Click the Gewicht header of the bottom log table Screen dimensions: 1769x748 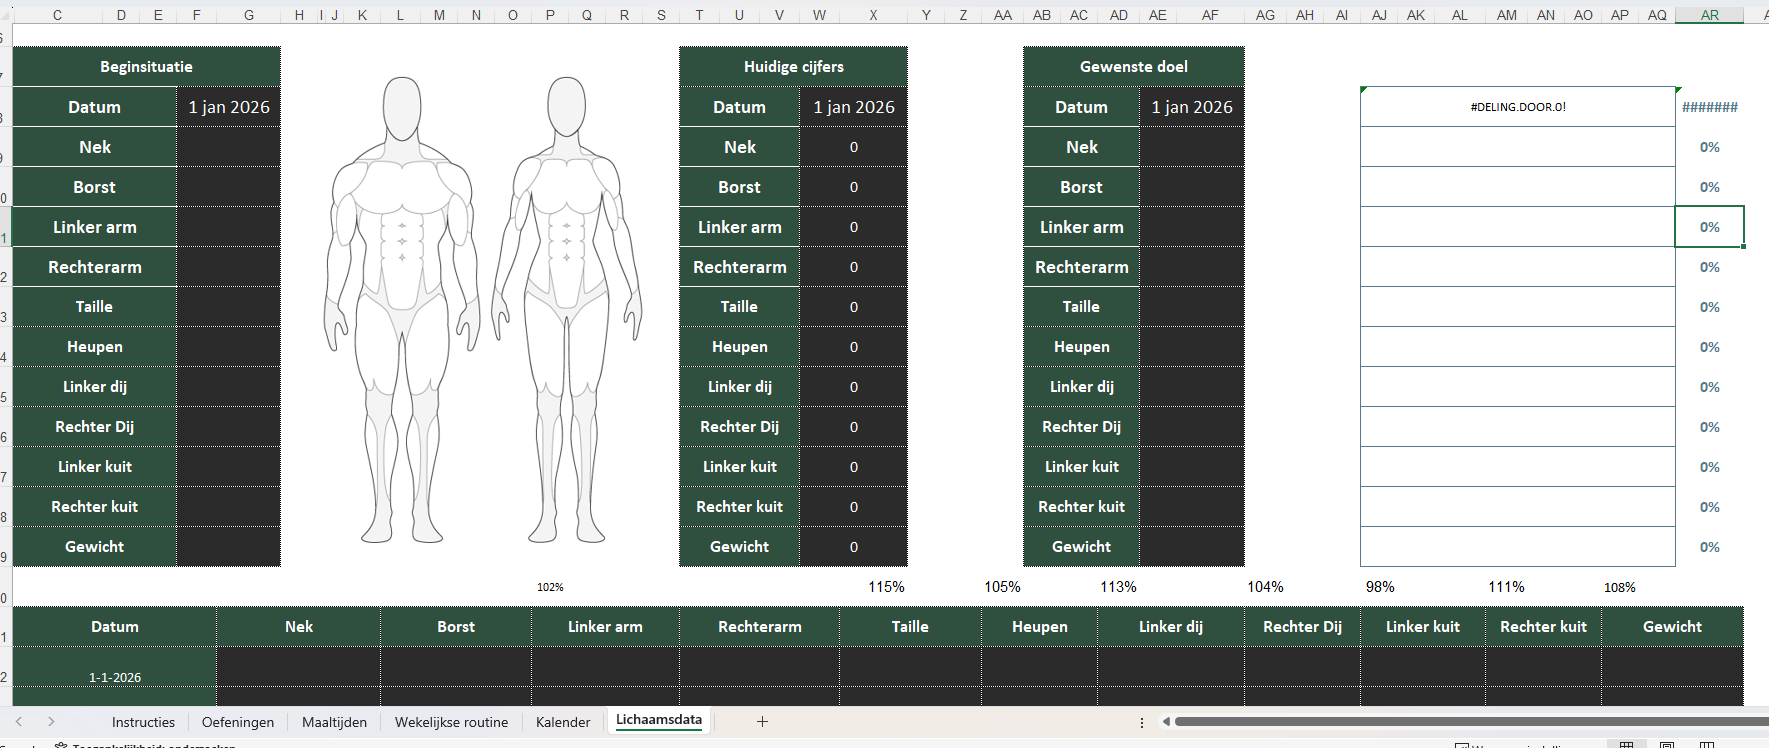(1672, 627)
